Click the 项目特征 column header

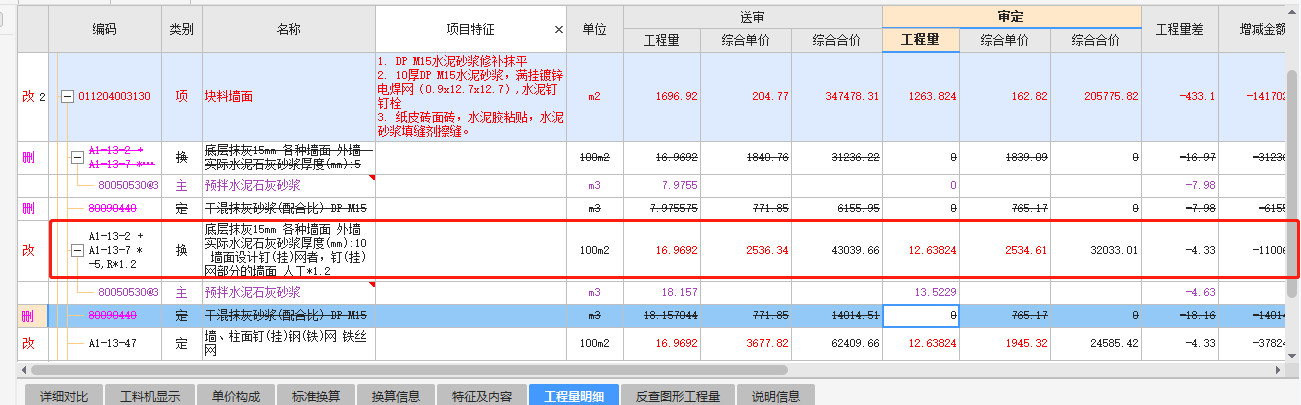470,29
